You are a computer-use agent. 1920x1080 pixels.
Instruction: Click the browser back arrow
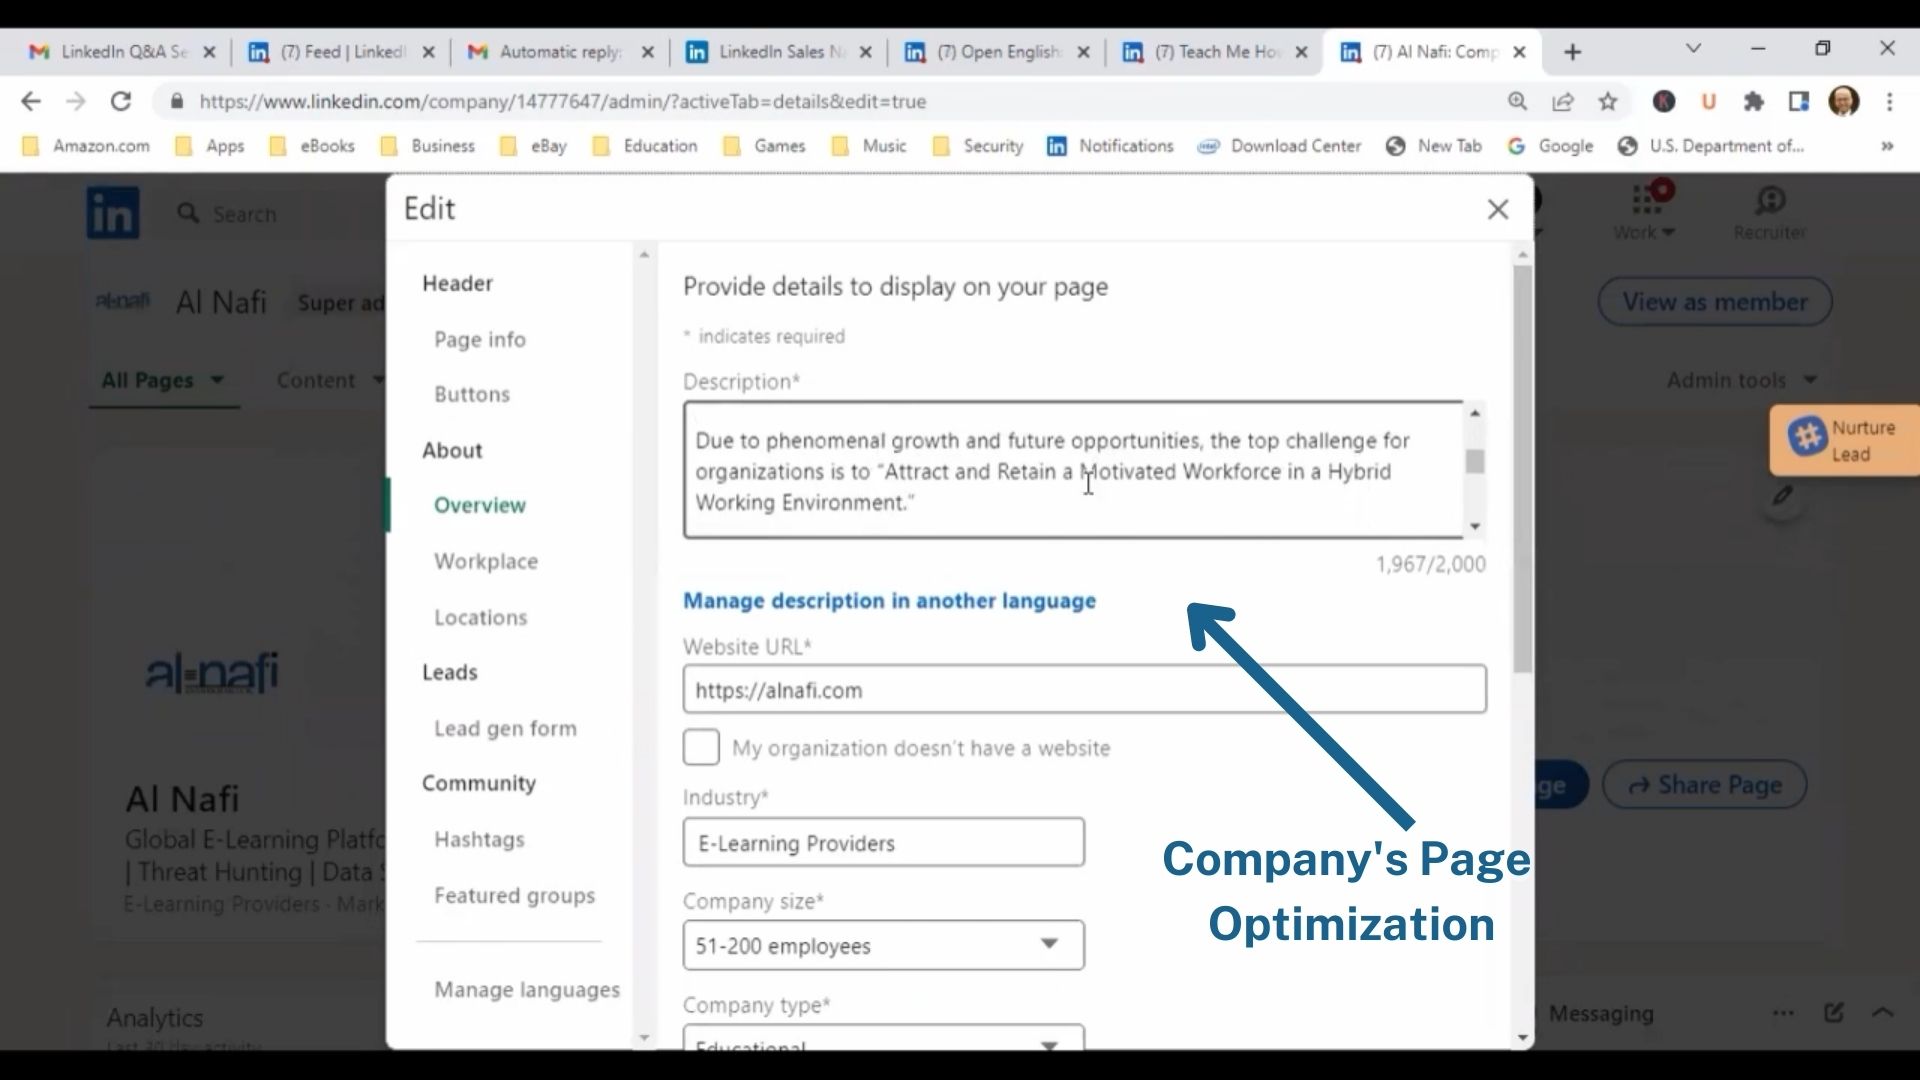point(31,101)
